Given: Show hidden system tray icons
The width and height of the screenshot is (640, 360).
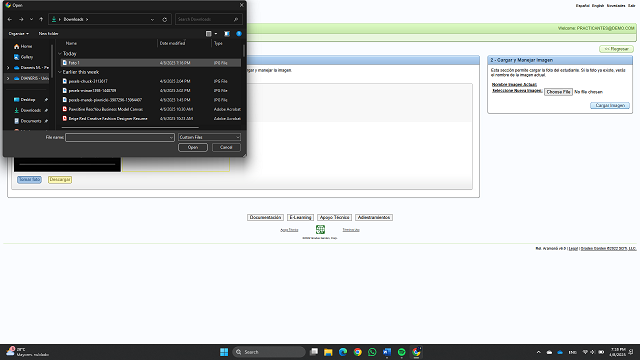Looking at the screenshot, I should click(x=538, y=352).
